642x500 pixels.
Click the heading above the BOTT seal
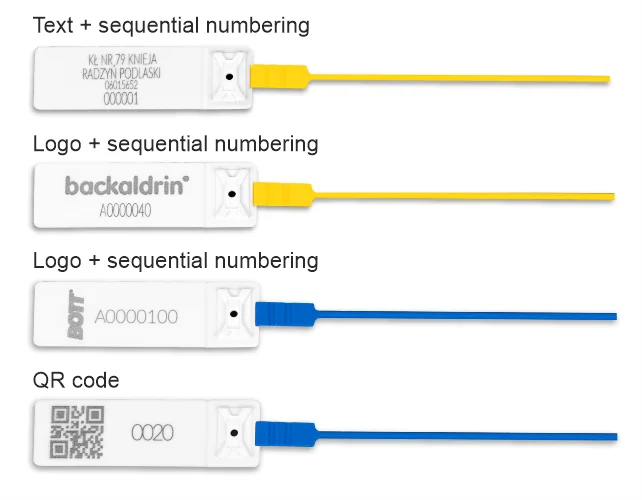pyautogui.click(x=176, y=261)
